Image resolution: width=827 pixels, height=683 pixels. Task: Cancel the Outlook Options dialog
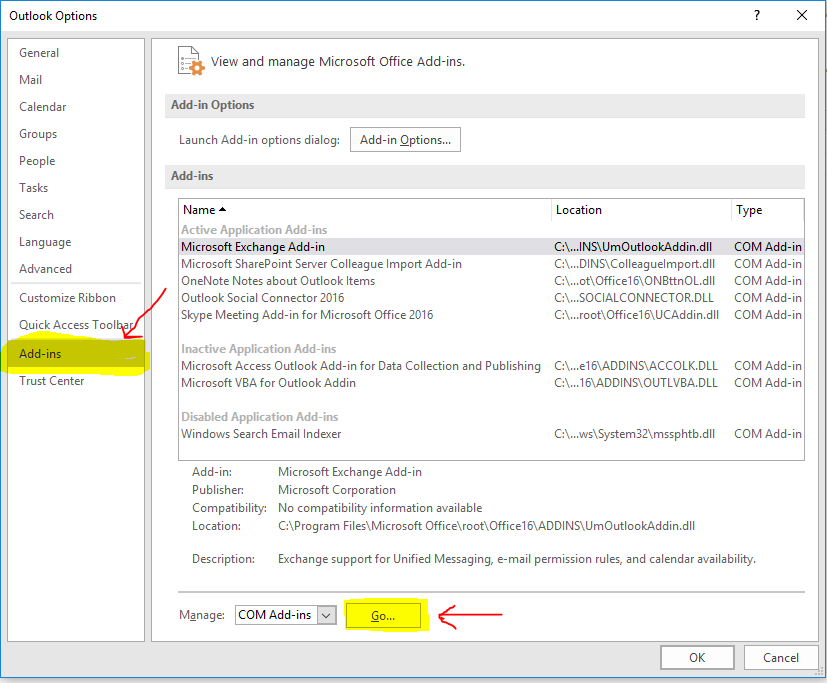[781, 658]
